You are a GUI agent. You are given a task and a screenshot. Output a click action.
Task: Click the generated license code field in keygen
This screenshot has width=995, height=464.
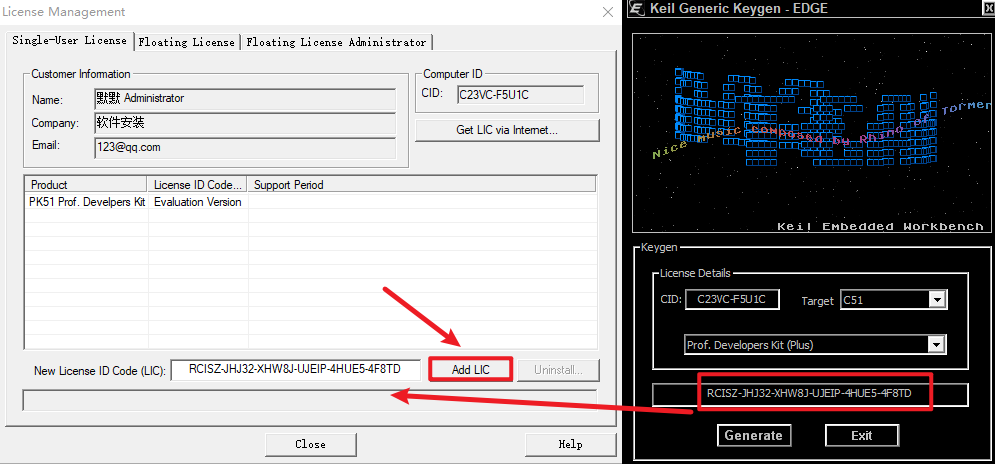810,394
